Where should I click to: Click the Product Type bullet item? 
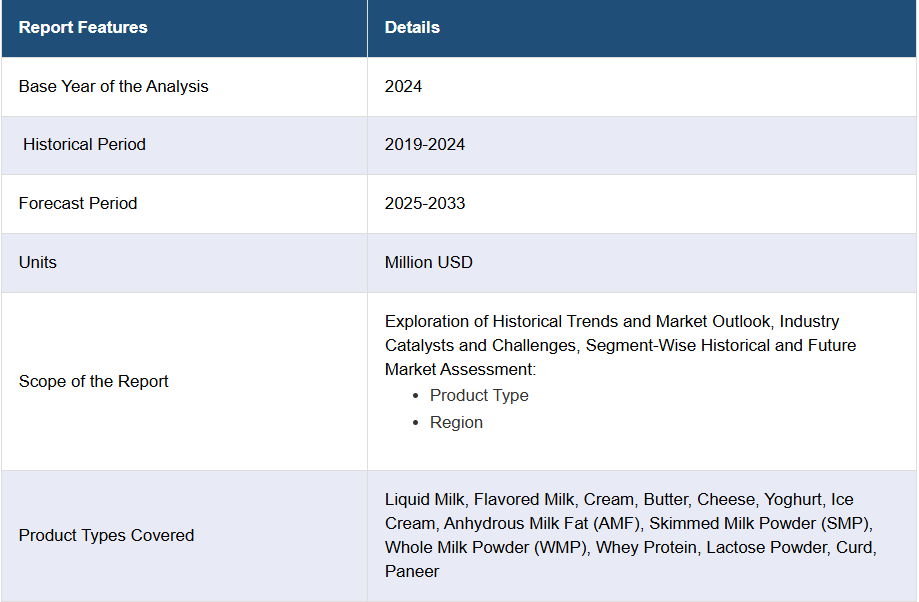(x=479, y=395)
